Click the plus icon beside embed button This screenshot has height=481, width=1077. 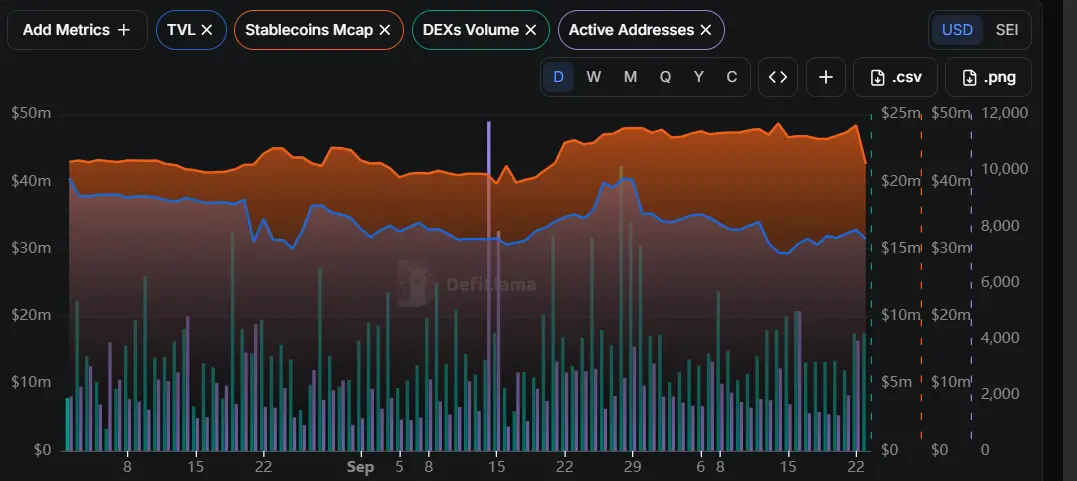click(x=826, y=77)
